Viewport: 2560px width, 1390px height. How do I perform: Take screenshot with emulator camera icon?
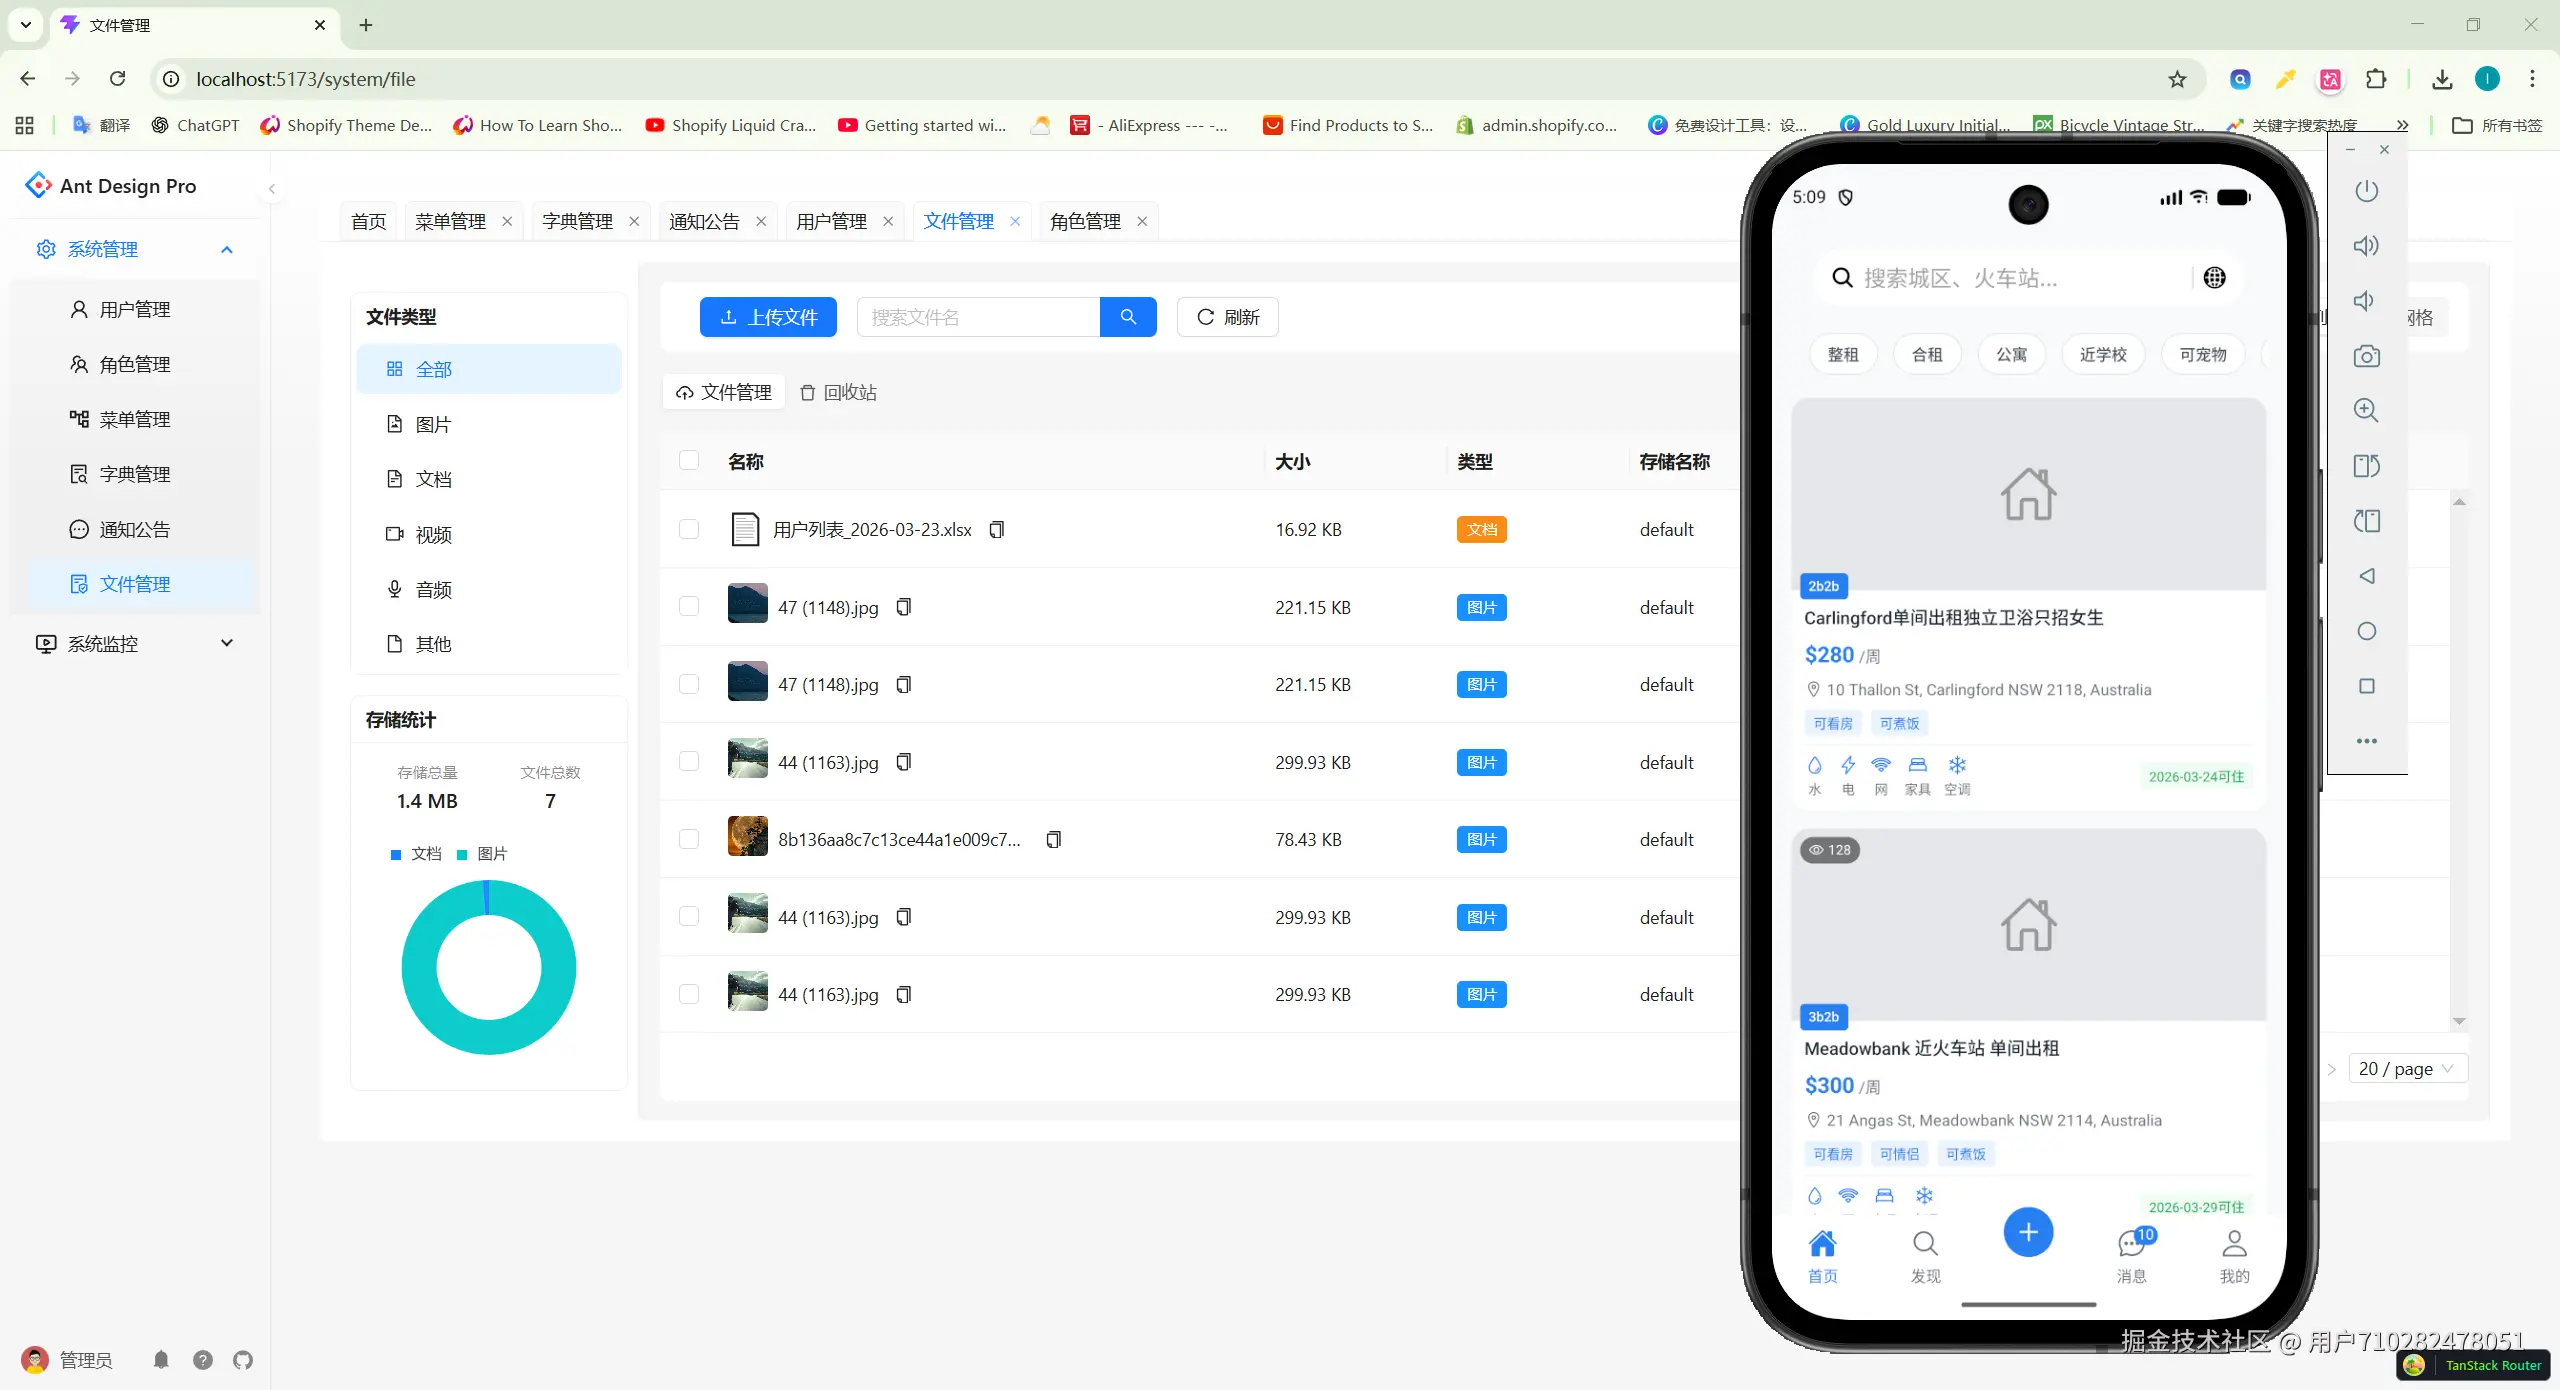[2366, 356]
